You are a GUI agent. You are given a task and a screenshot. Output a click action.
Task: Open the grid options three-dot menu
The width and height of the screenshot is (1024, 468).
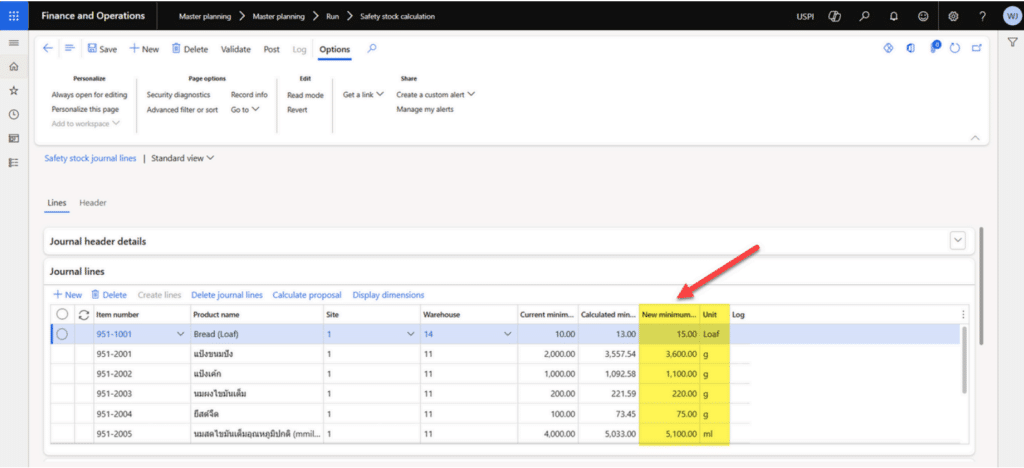963,315
